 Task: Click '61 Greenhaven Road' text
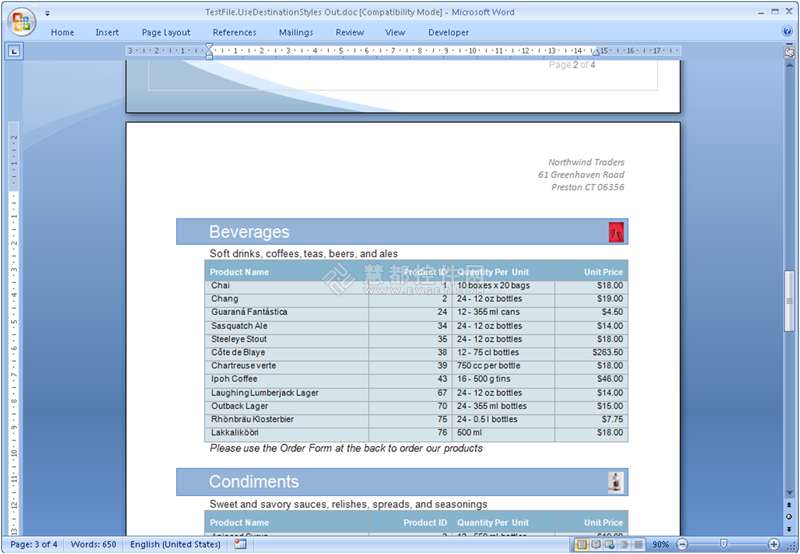point(581,174)
